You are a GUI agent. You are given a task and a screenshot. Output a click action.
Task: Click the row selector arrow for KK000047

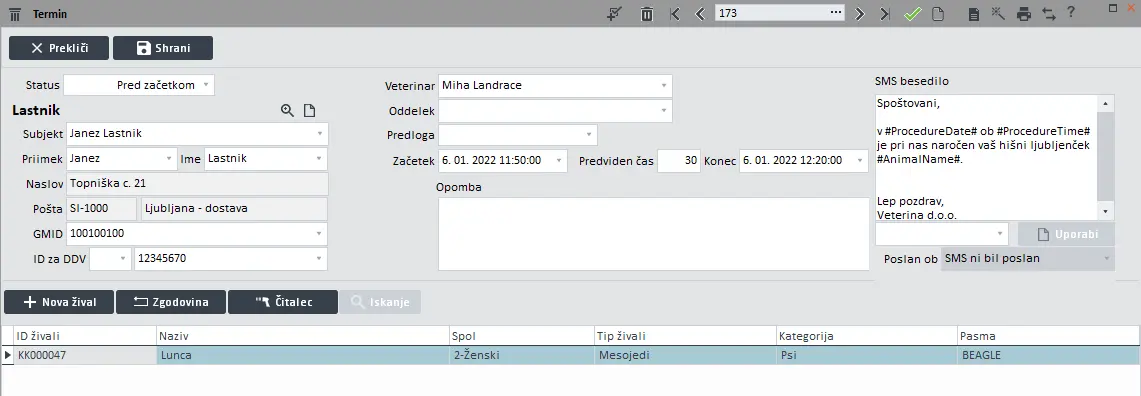8,355
